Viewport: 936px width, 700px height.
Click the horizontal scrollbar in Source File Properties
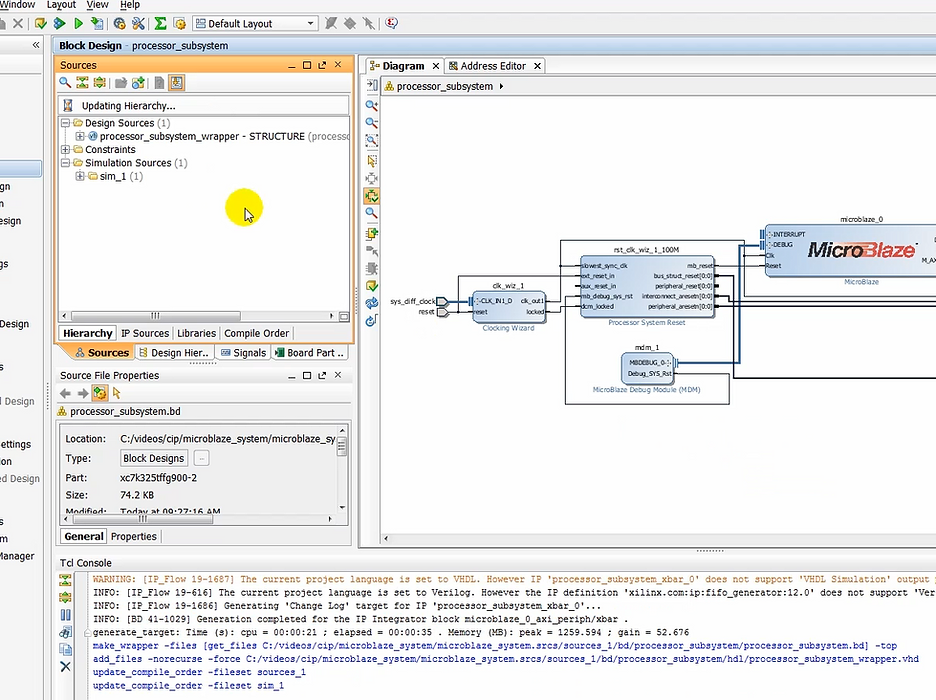[140, 519]
